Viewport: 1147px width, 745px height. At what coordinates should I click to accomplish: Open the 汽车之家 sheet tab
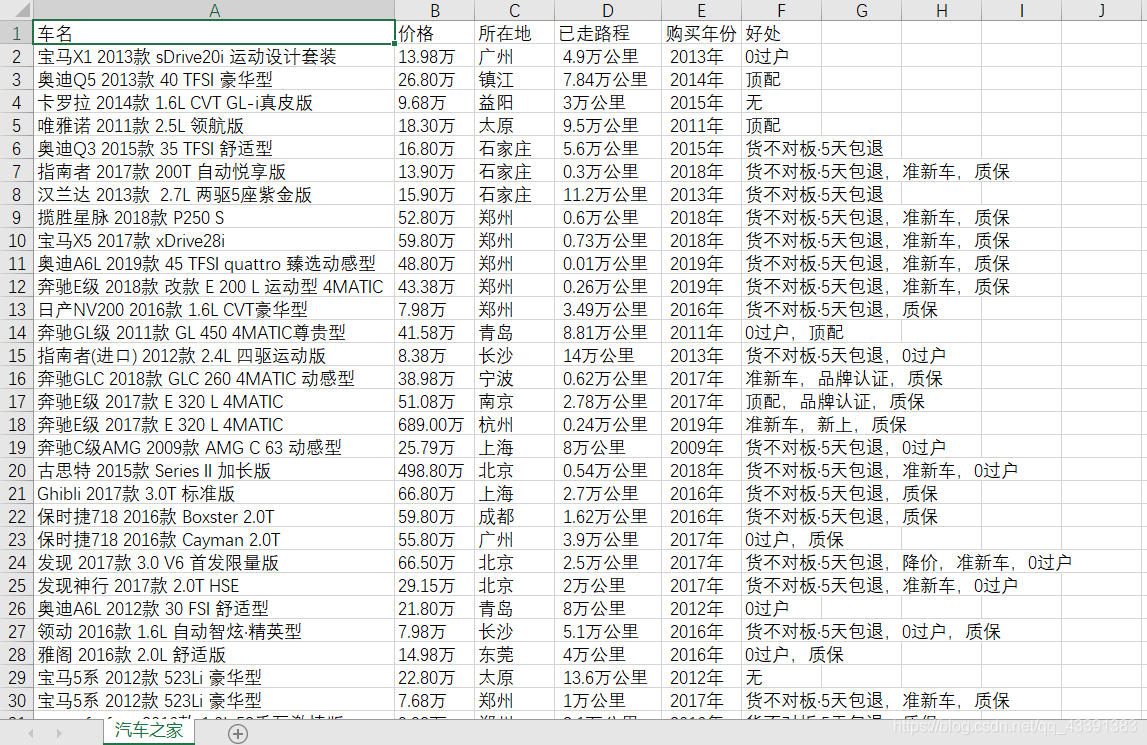[x=149, y=730]
